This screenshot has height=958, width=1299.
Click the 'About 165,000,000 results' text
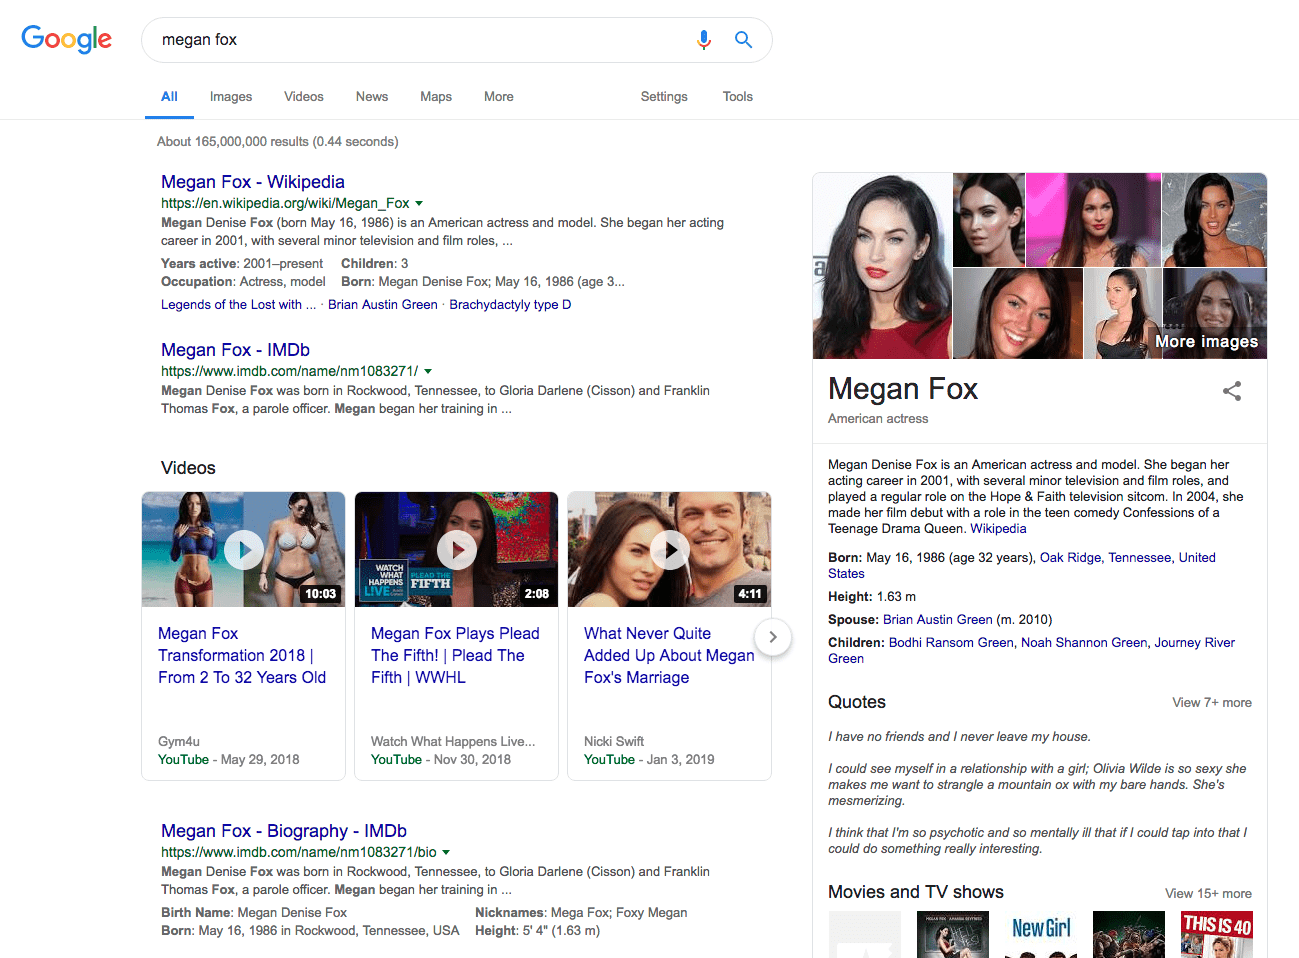point(277,142)
